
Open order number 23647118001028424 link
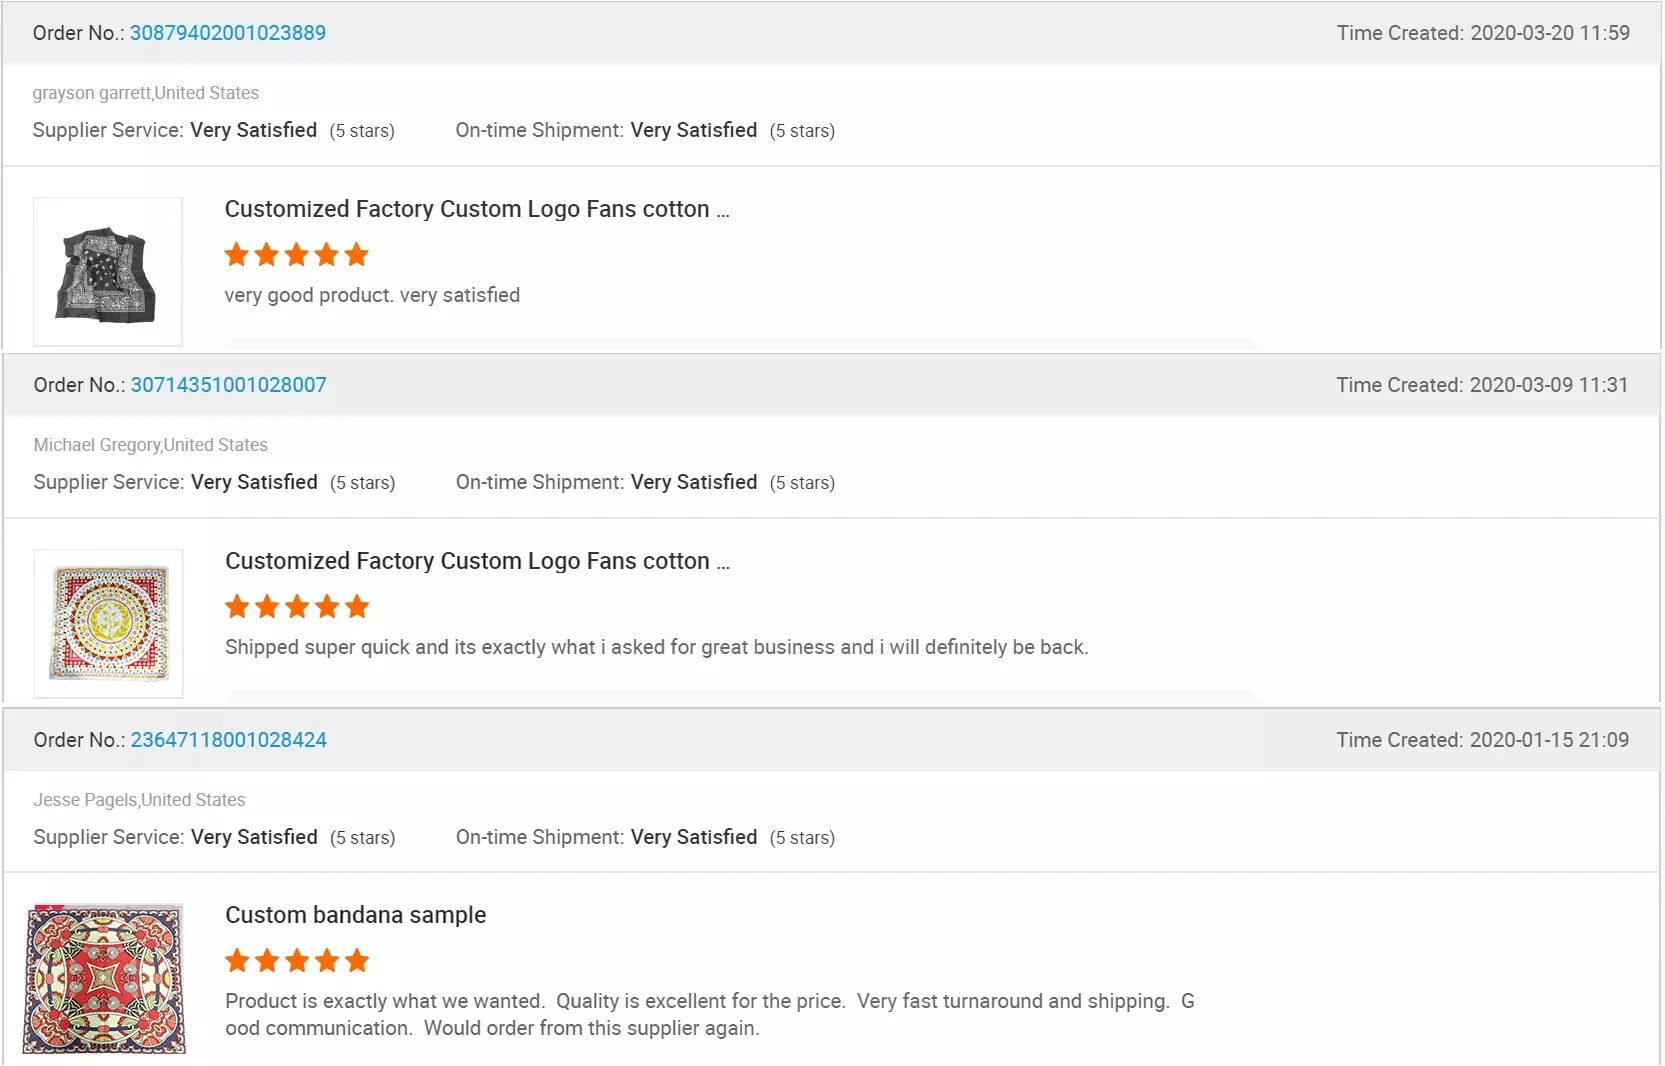(x=228, y=740)
